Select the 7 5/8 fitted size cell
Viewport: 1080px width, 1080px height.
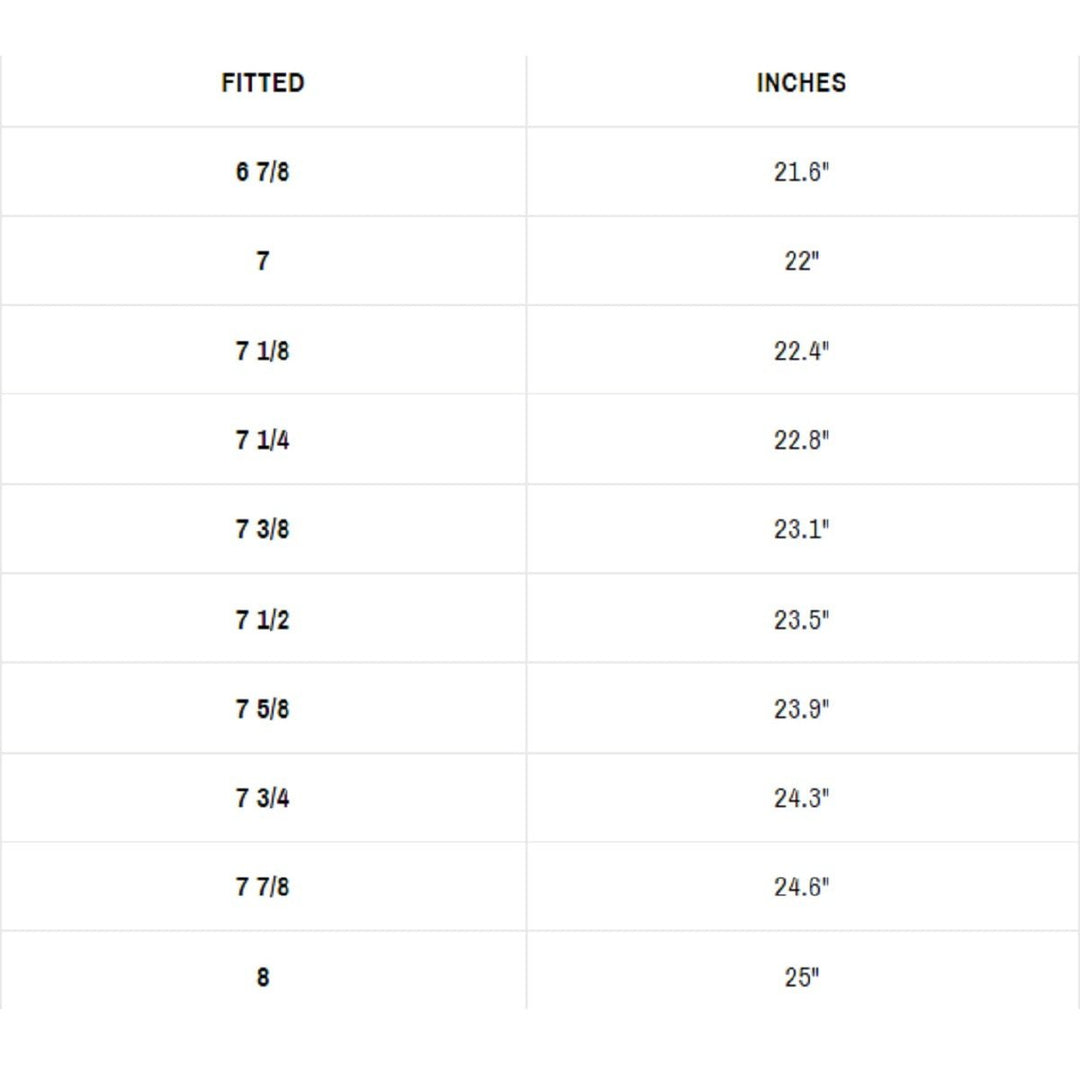tap(262, 709)
